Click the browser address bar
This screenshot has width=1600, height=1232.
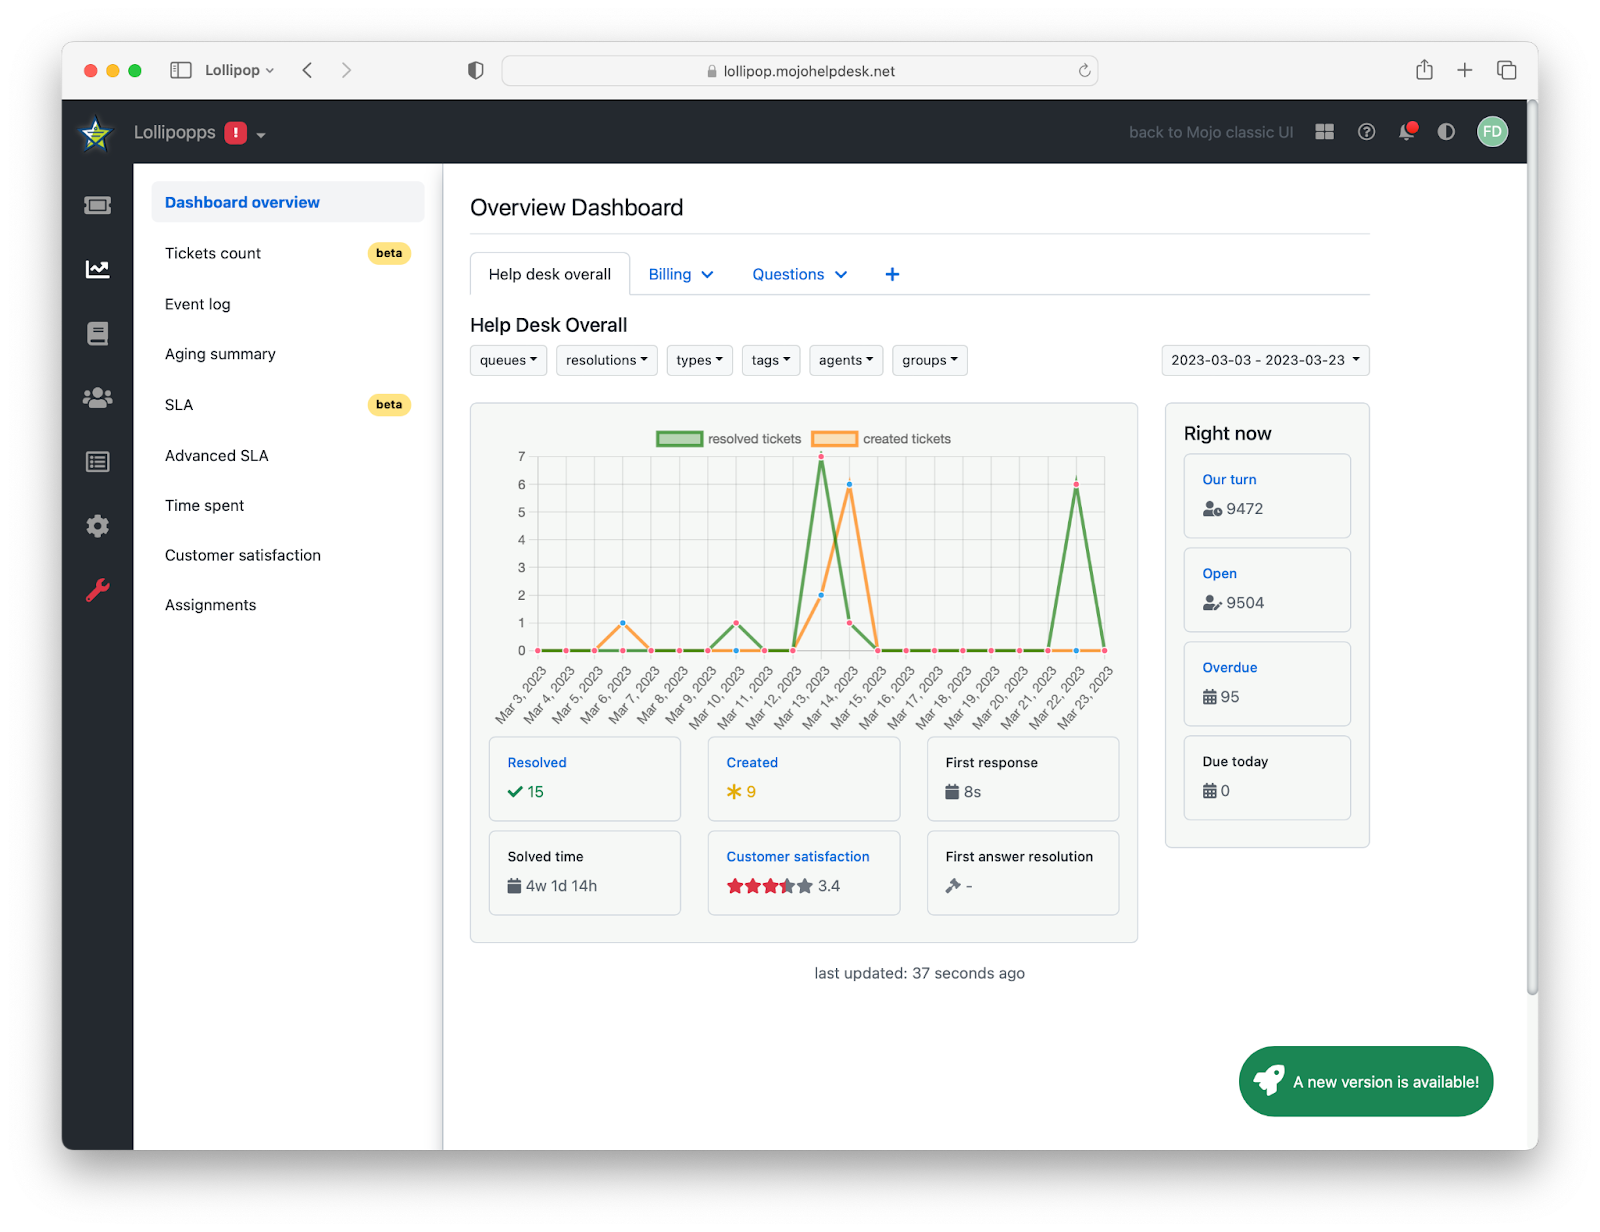tap(799, 71)
